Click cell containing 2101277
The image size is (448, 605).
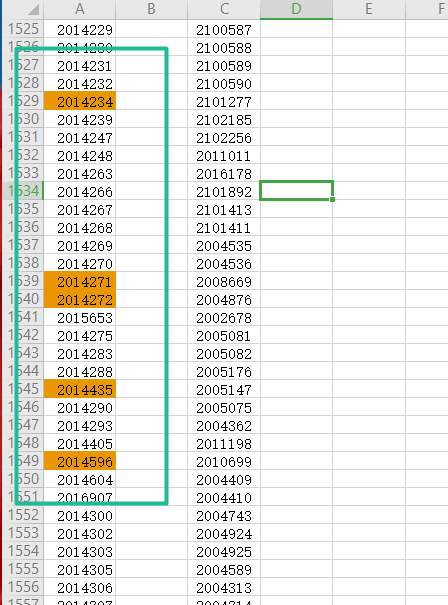224,101
